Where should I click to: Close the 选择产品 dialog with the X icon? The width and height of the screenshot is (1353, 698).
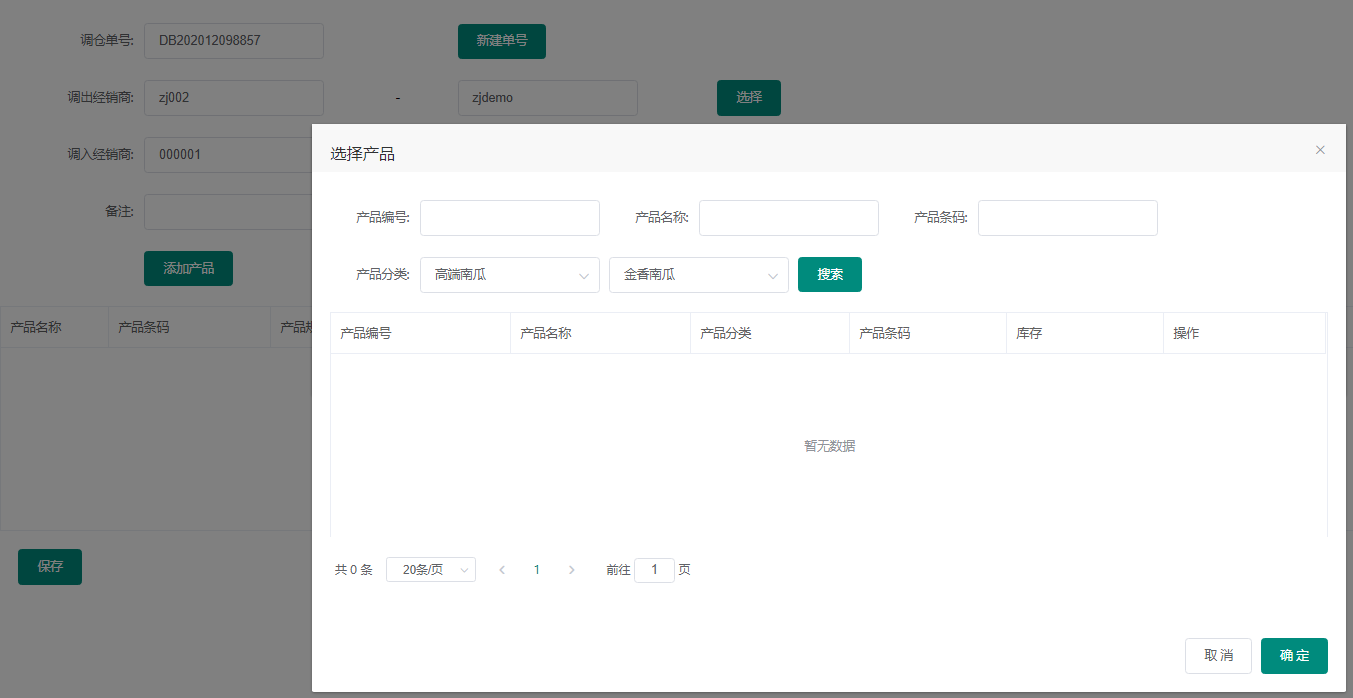pos(1320,150)
